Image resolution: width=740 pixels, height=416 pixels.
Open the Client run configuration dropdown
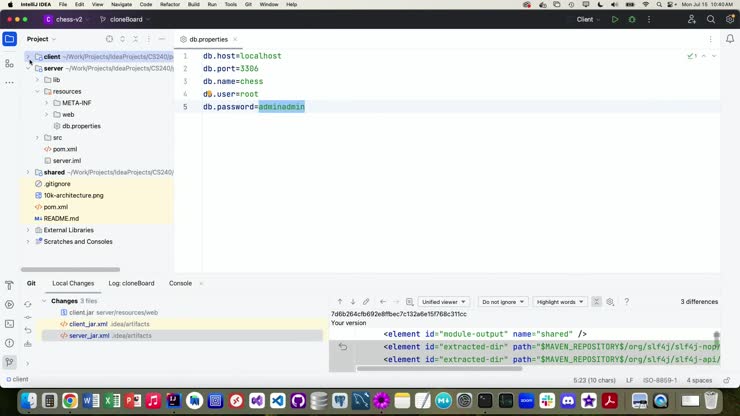588,19
